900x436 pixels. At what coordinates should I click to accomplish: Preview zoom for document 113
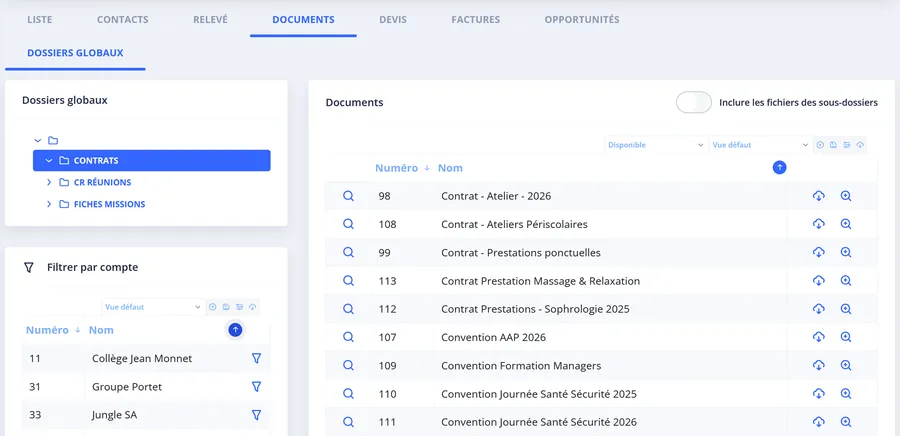point(845,281)
